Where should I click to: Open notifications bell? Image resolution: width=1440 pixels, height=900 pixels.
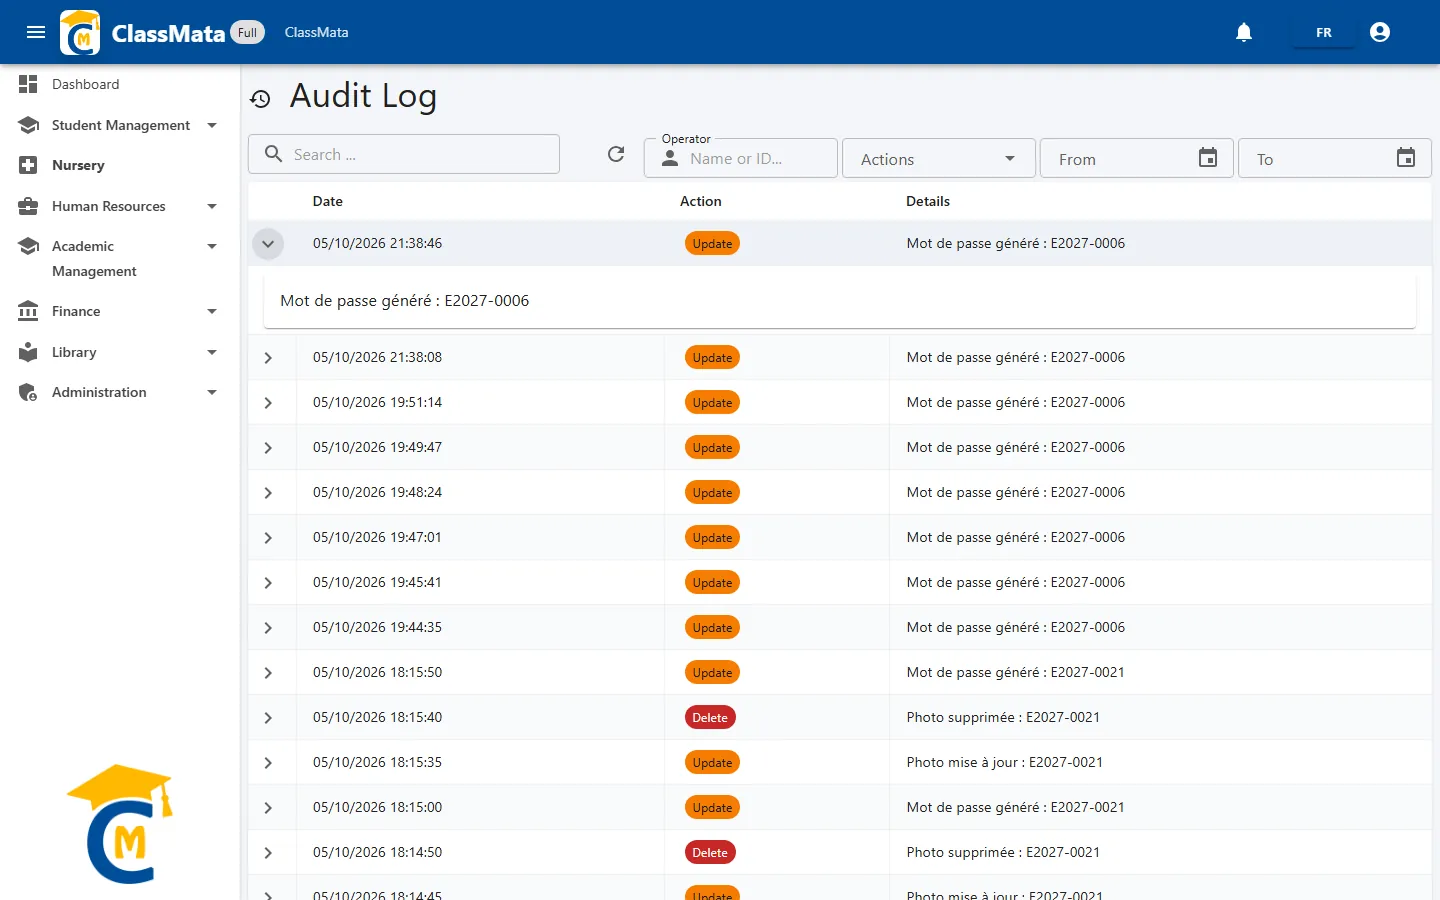click(x=1244, y=32)
